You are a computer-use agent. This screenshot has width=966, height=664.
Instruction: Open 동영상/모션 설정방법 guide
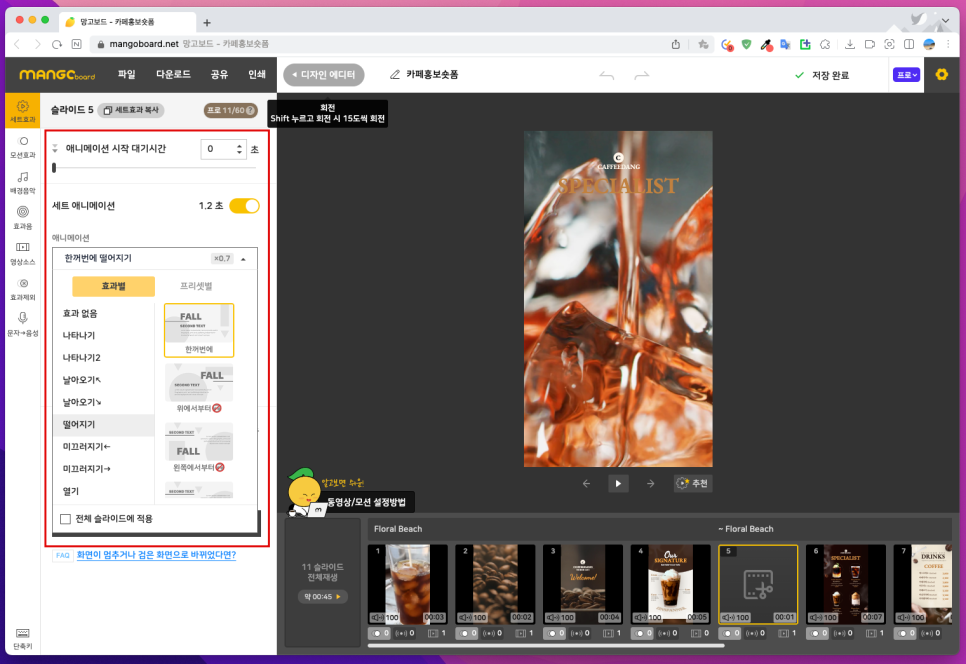367,503
